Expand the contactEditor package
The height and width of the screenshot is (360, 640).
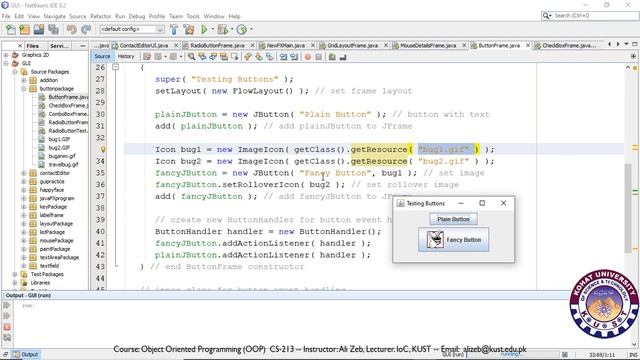pyautogui.click(x=24, y=173)
